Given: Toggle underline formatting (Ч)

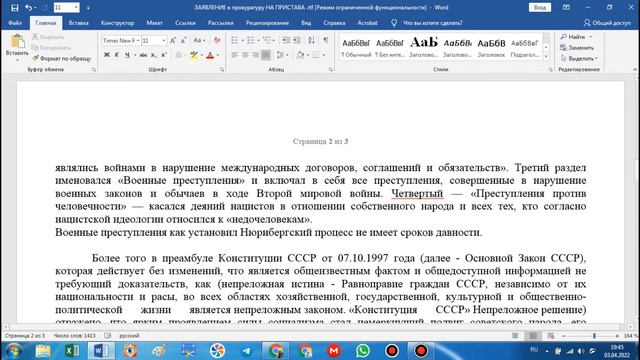Looking at the screenshot, I should pyautogui.click(x=127, y=55).
